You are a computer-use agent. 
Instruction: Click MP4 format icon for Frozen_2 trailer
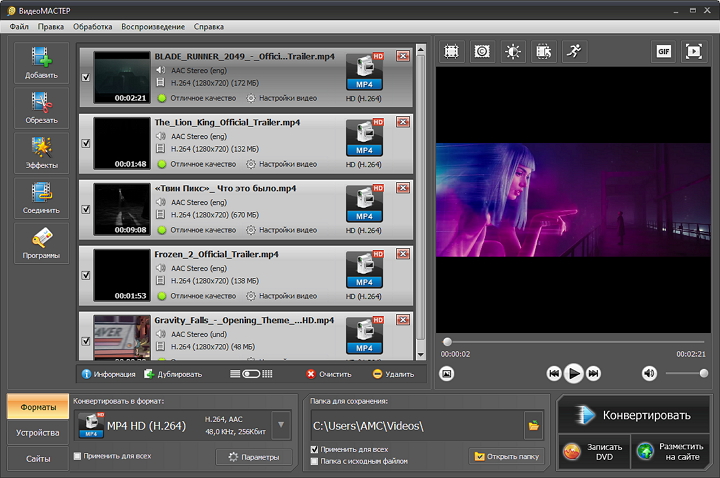pyautogui.click(x=365, y=269)
